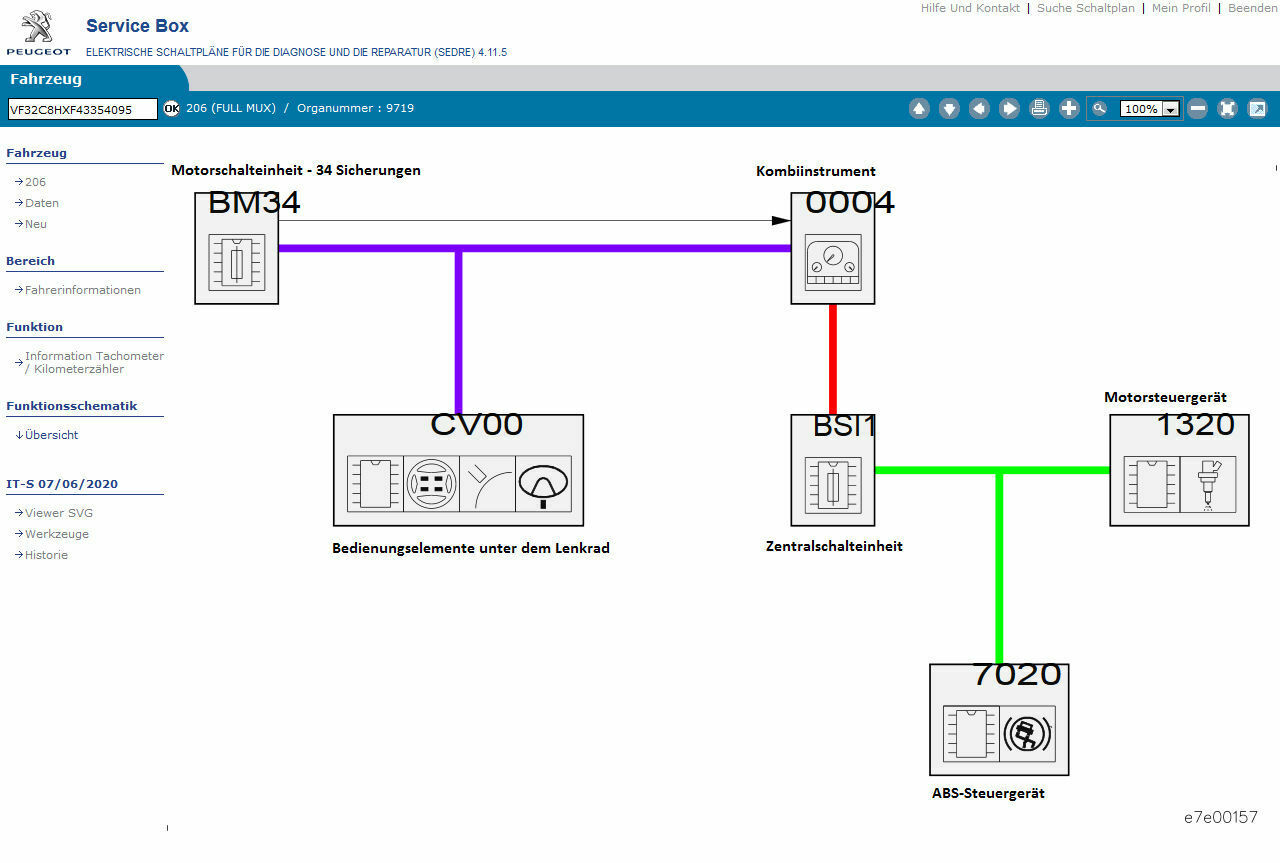Print the wiring diagram
Screen dimensions: 1280x863
pos(1039,109)
